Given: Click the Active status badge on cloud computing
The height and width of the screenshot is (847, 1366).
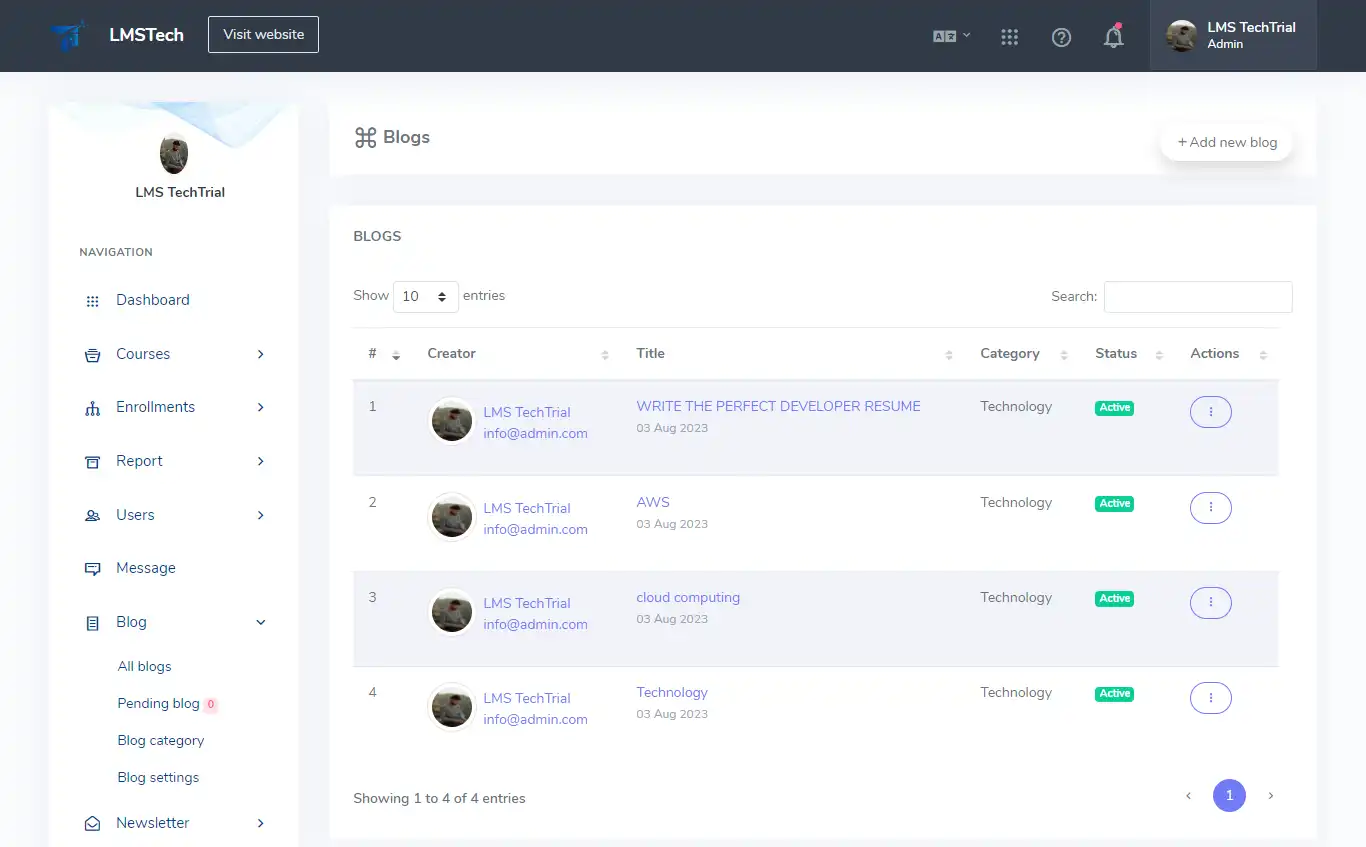Looking at the screenshot, I should click(1113, 598).
